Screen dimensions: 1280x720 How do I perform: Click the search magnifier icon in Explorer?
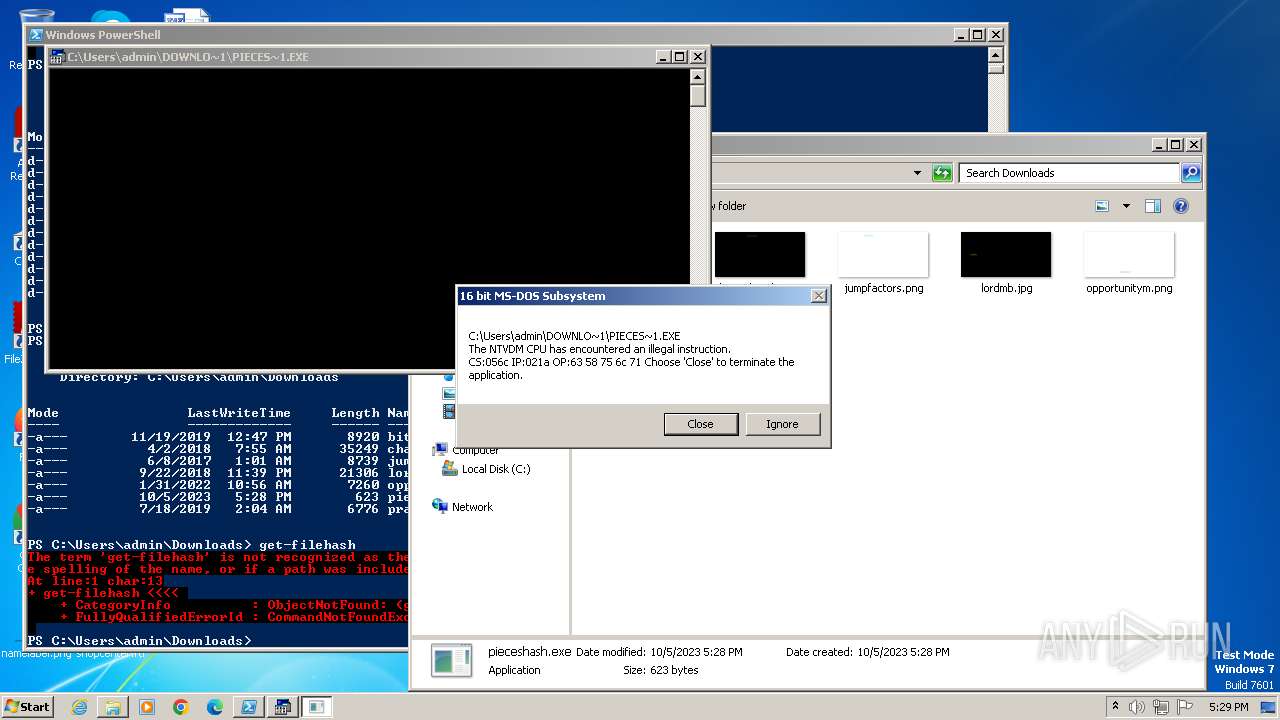pos(1190,173)
